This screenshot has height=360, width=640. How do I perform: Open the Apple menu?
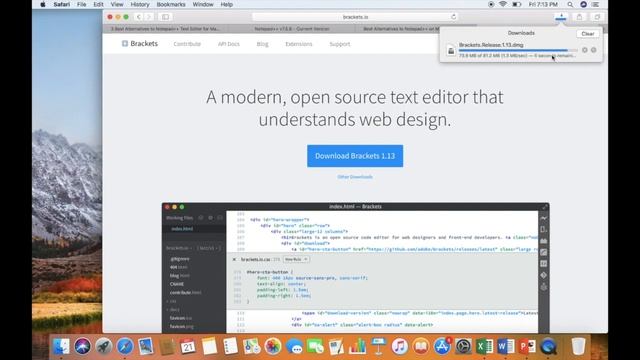click(43, 4)
